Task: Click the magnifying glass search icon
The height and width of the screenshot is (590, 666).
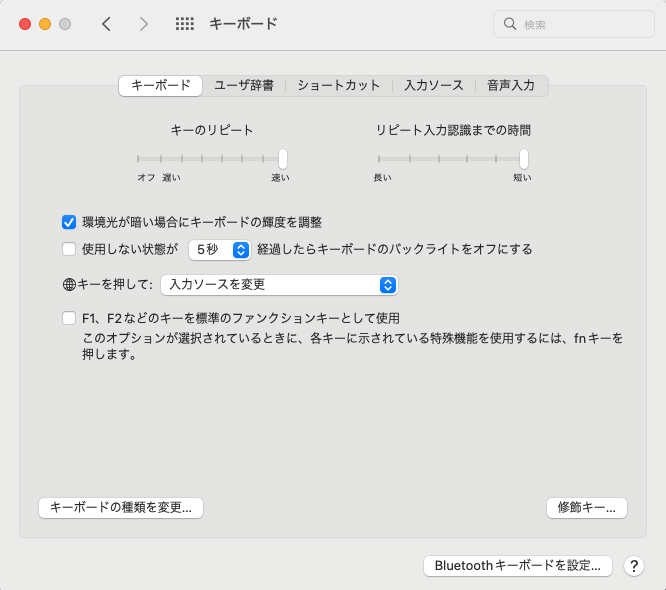Action: click(x=510, y=24)
